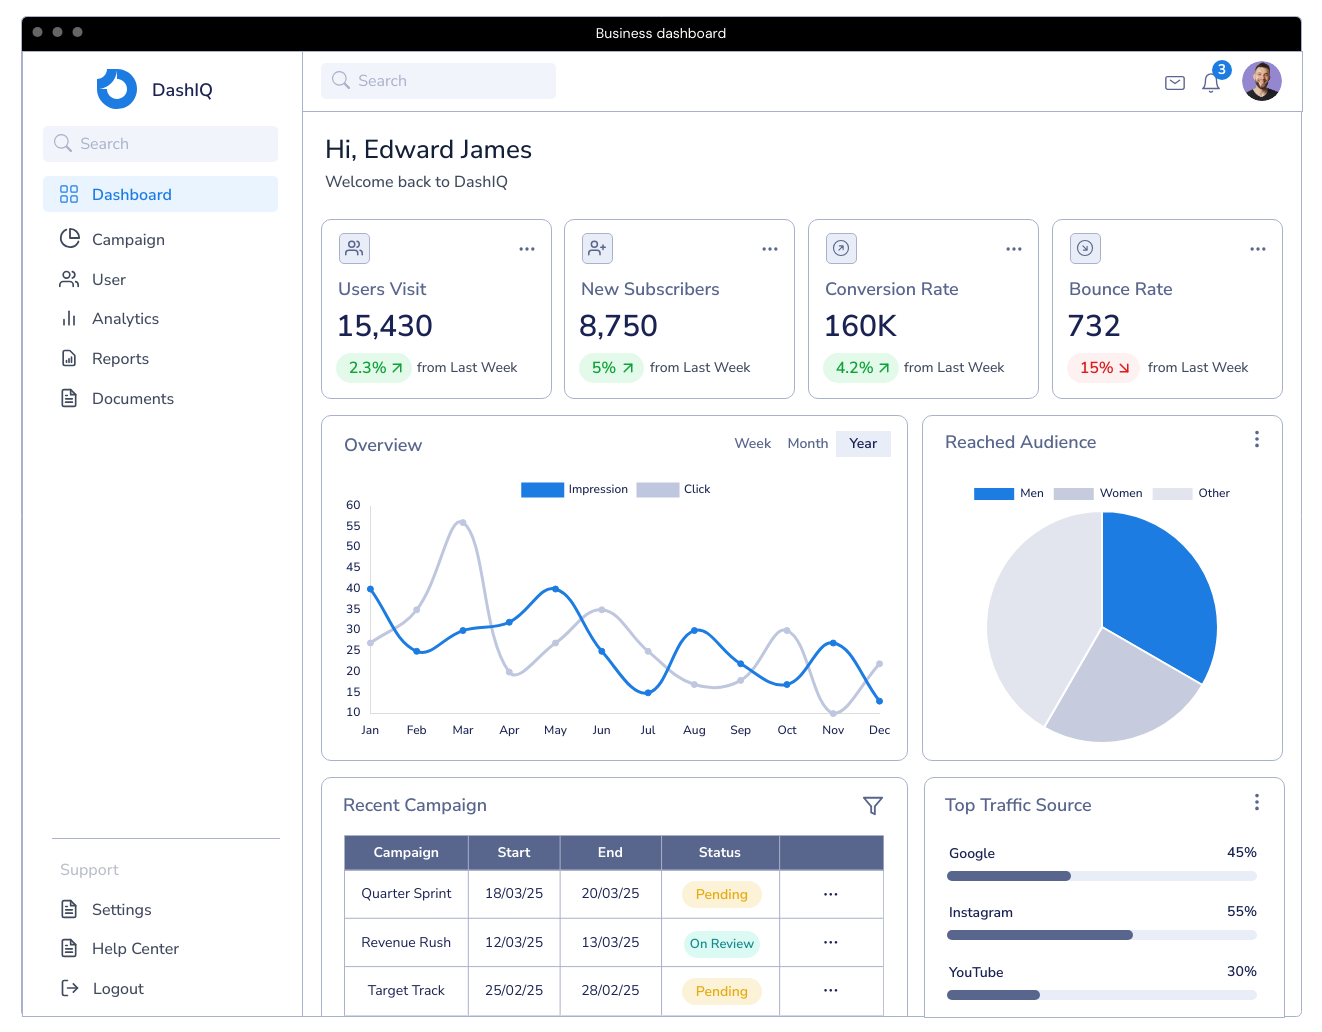This screenshot has width=1322, height=1032.
Task: Click the top bar search magnifier icon
Action: pyautogui.click(x=341, y=80)
